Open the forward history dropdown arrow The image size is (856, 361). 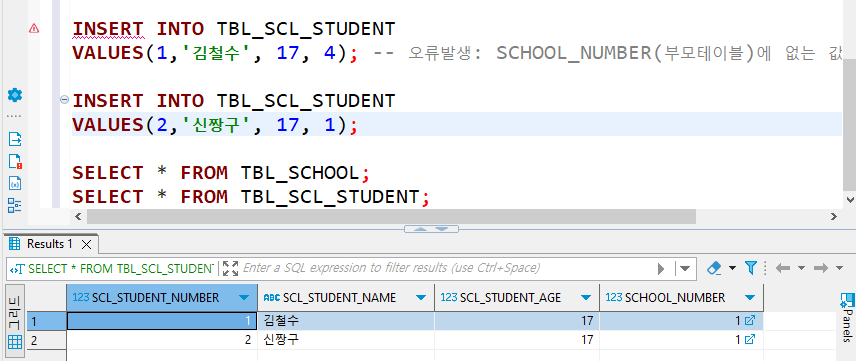839,268
